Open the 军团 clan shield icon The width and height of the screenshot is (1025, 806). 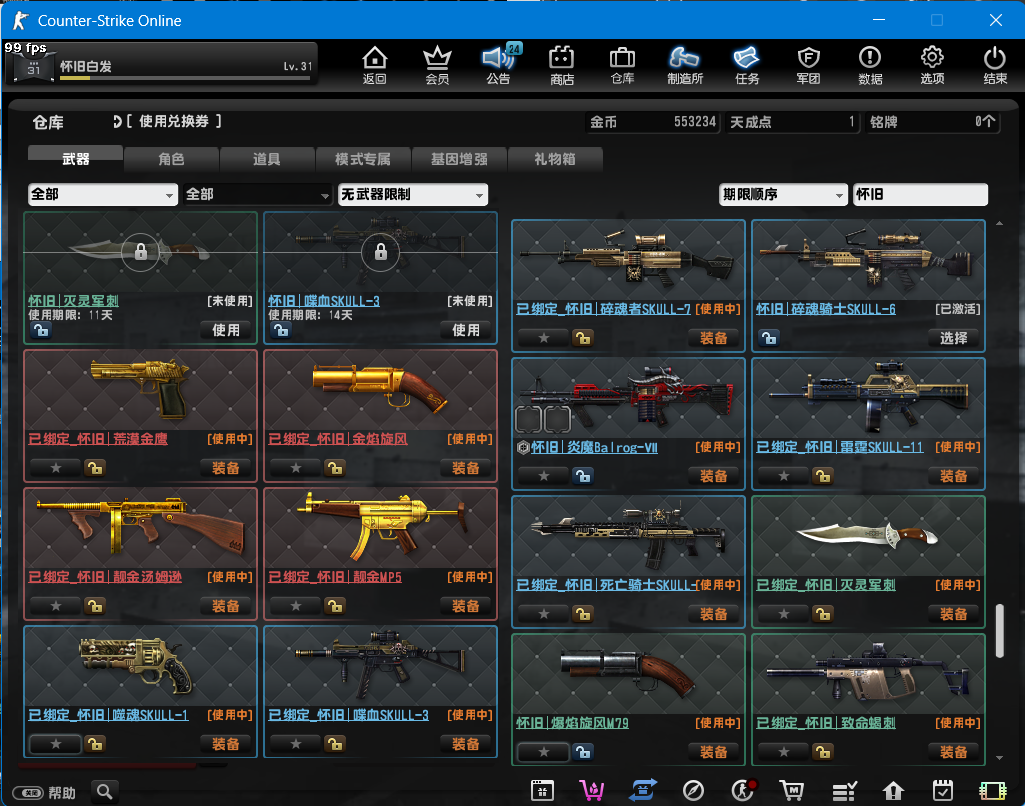(809, 65)
